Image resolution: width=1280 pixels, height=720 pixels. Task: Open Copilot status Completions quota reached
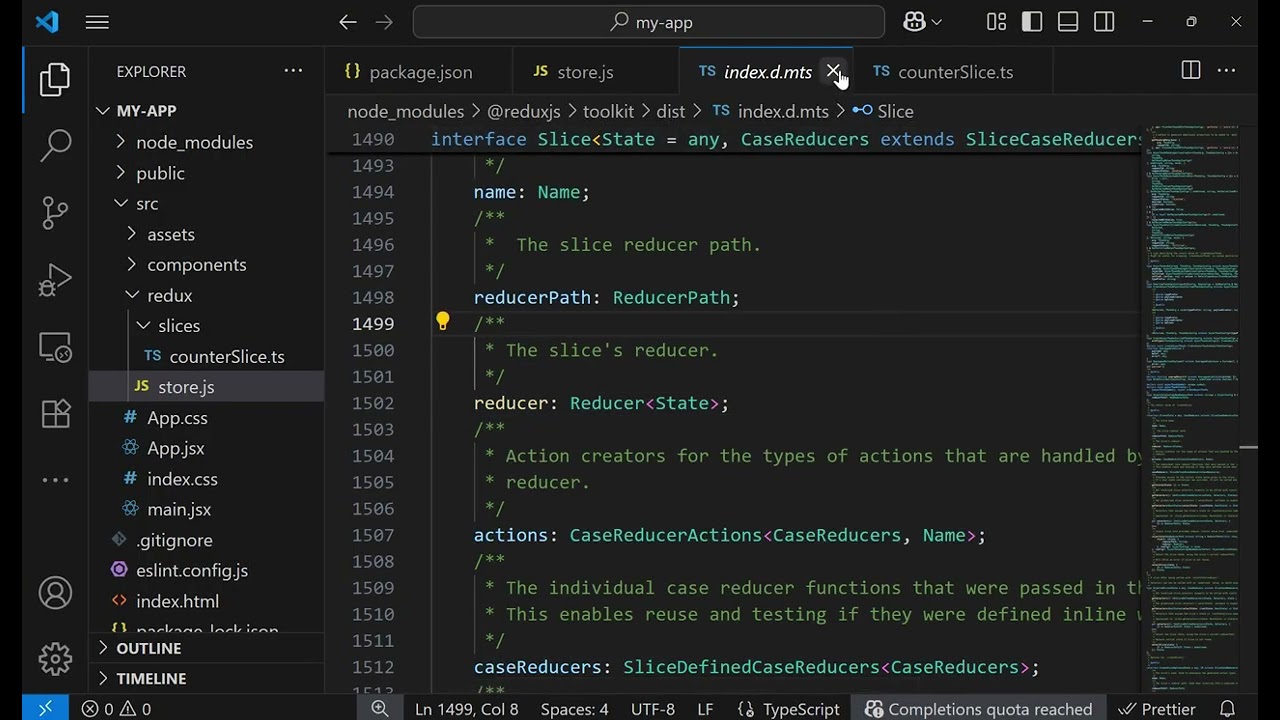979,708
